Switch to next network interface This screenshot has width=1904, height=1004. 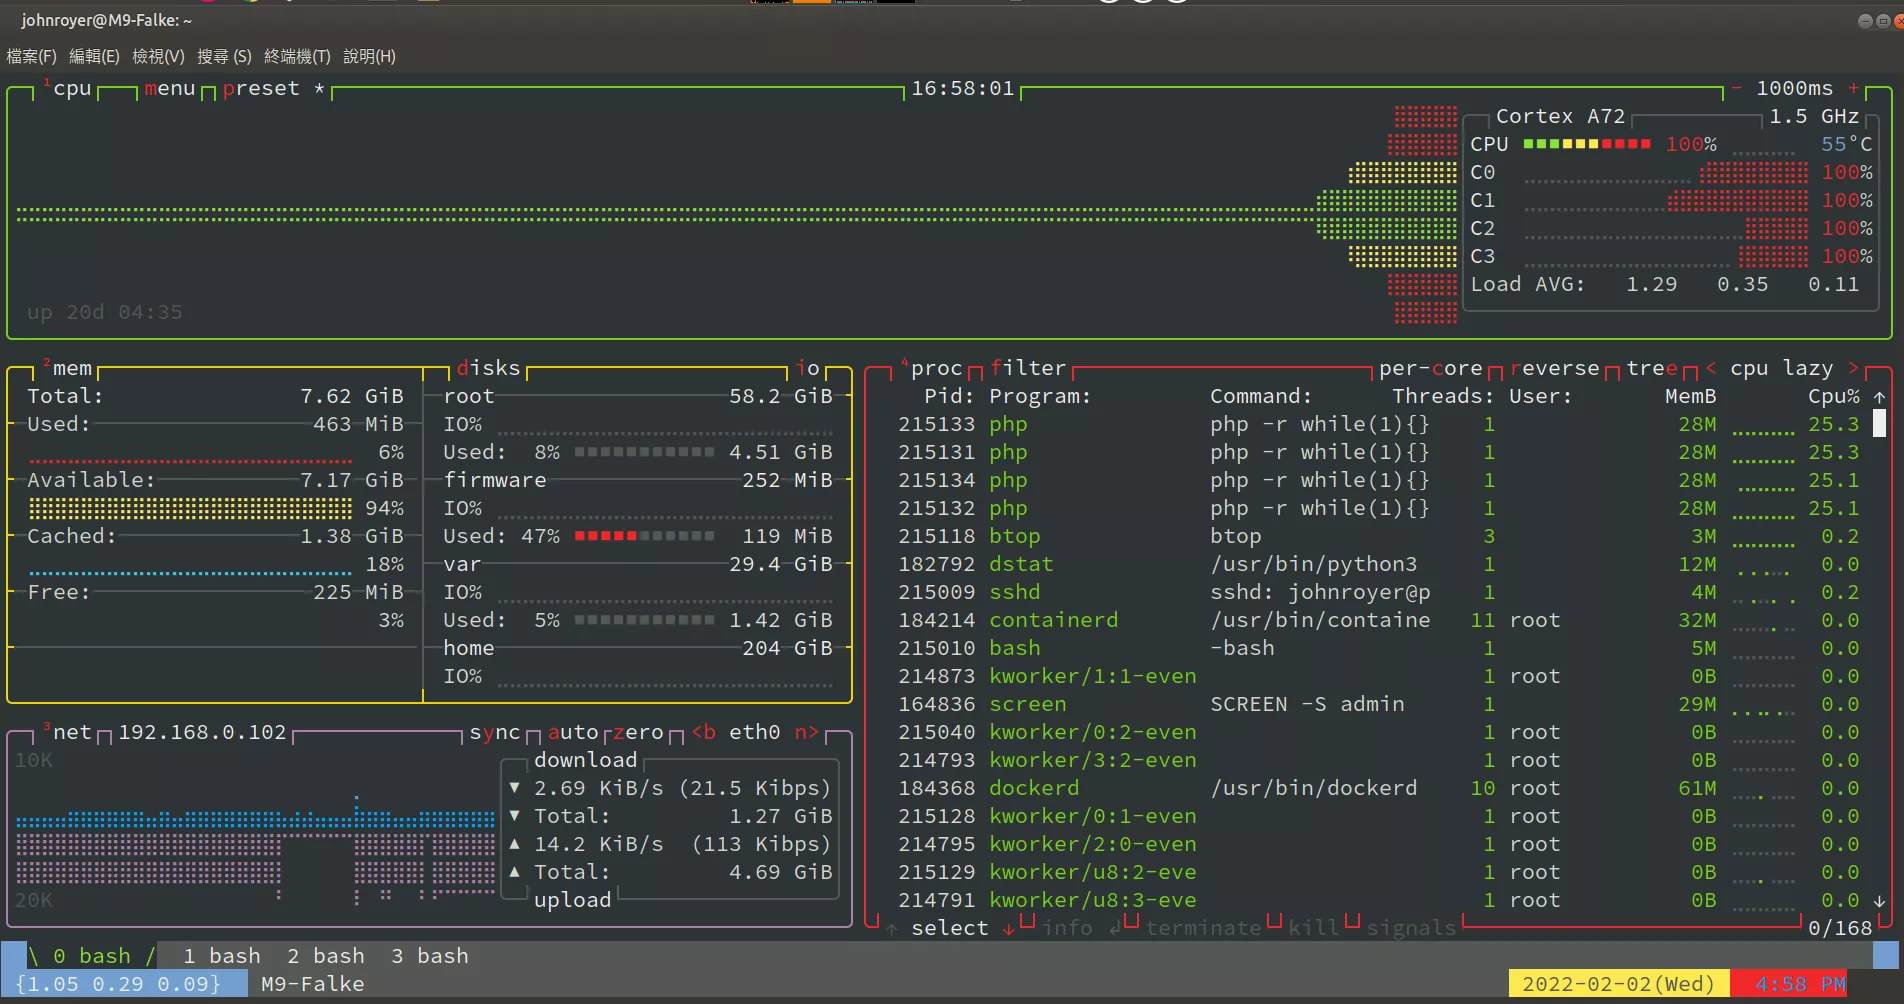(x=807, y=732)
